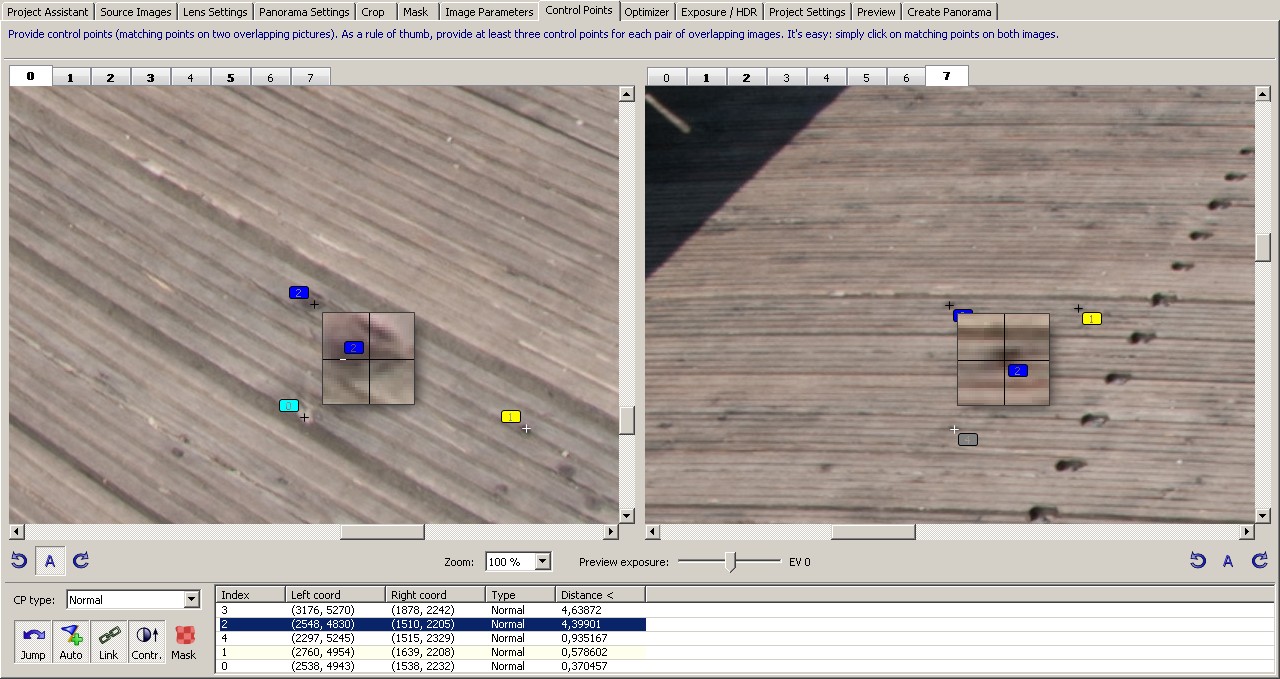Screen dimensions: 1280x679
Task: Click the Jump tool icon
Action: point(33,641)
